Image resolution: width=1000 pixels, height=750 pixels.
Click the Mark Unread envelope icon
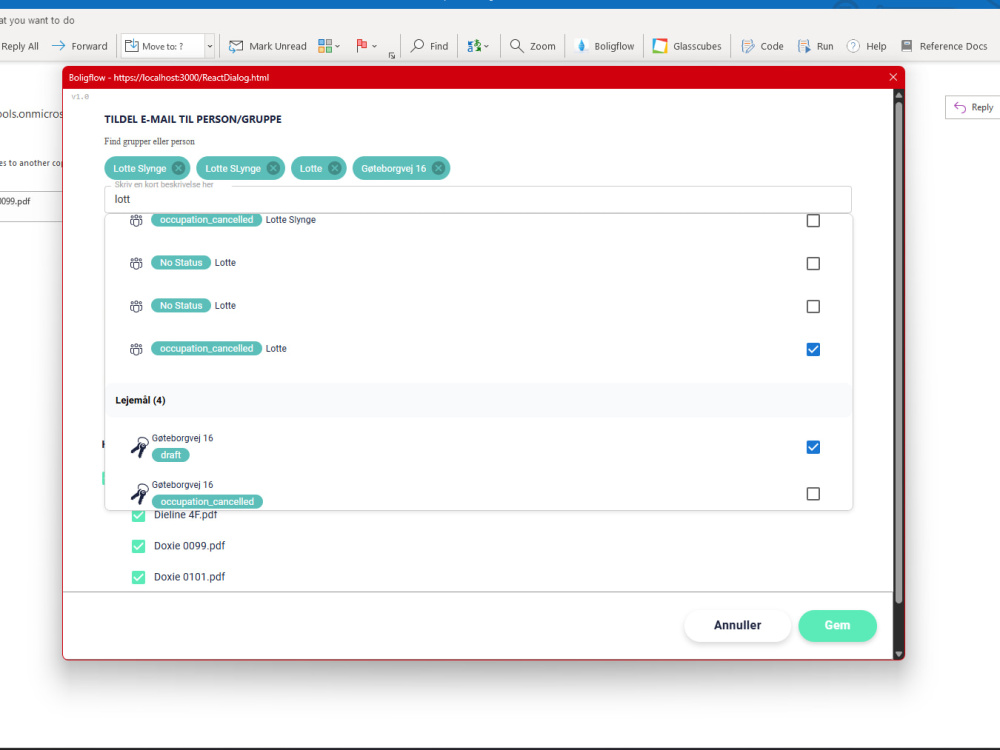click(236, 46)
